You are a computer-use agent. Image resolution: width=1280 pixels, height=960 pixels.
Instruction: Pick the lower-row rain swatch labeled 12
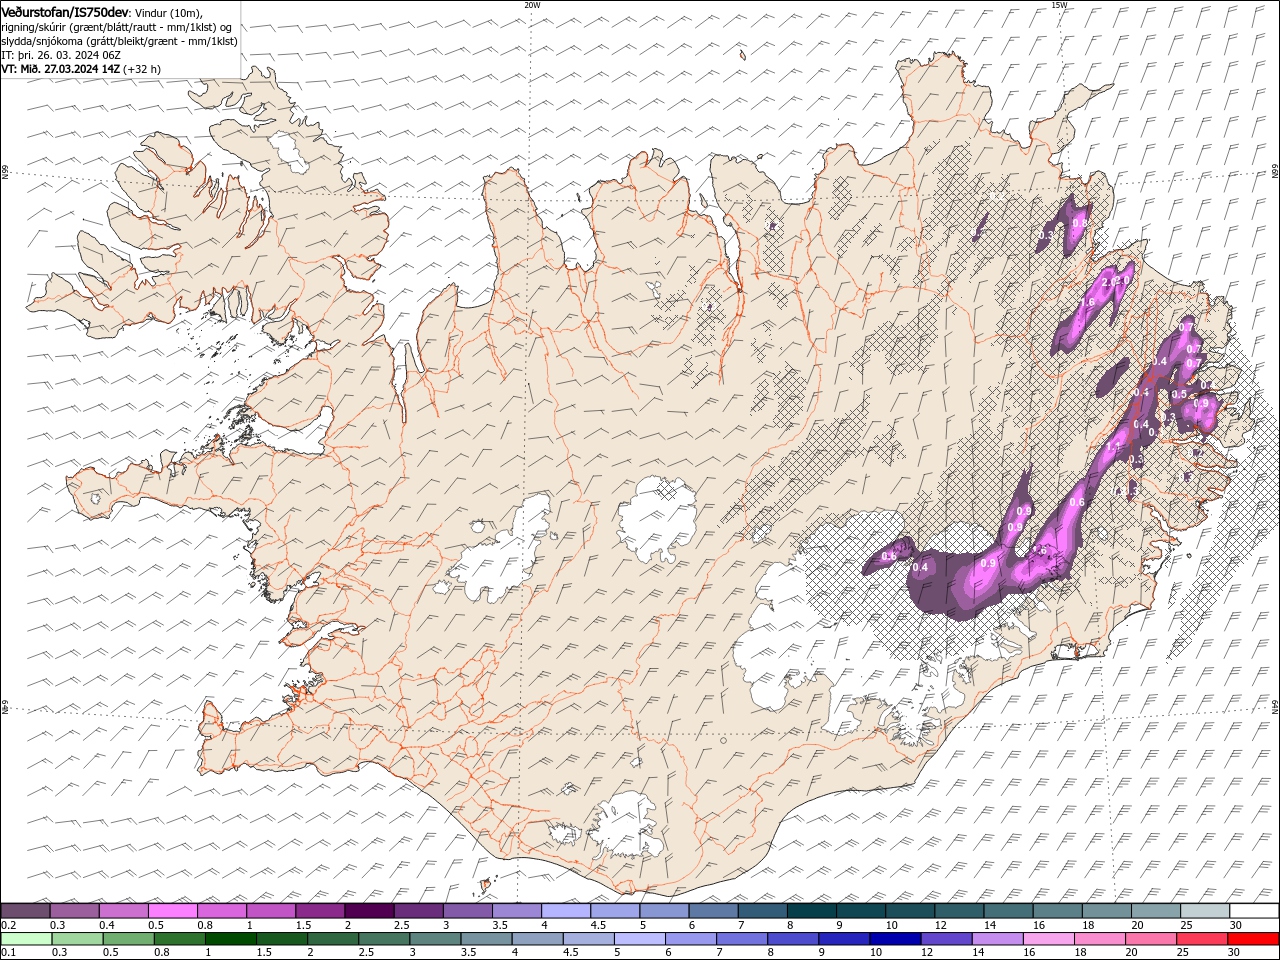[x=947, y=939]
